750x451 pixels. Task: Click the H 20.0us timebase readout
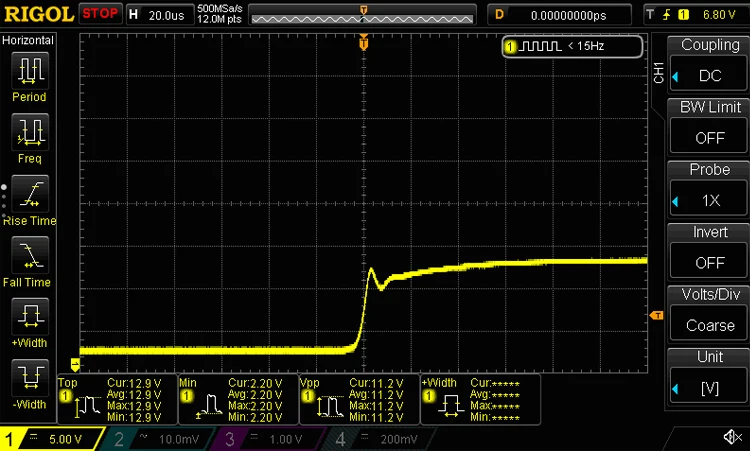(160, 14)
